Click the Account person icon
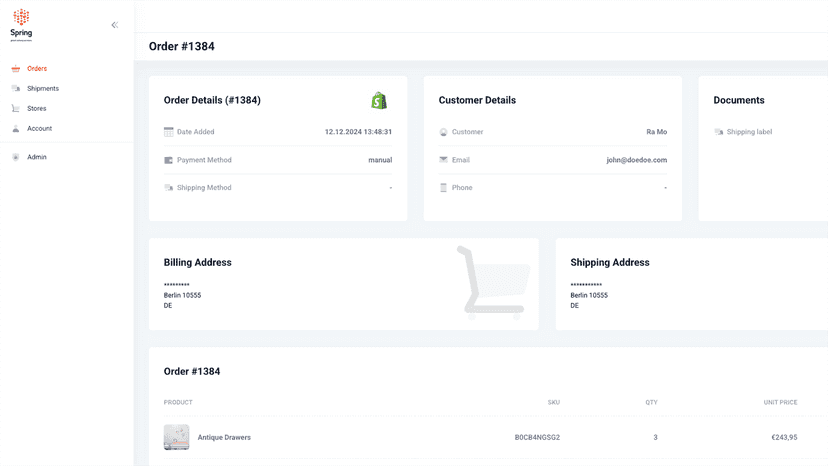 coord(16,128)
